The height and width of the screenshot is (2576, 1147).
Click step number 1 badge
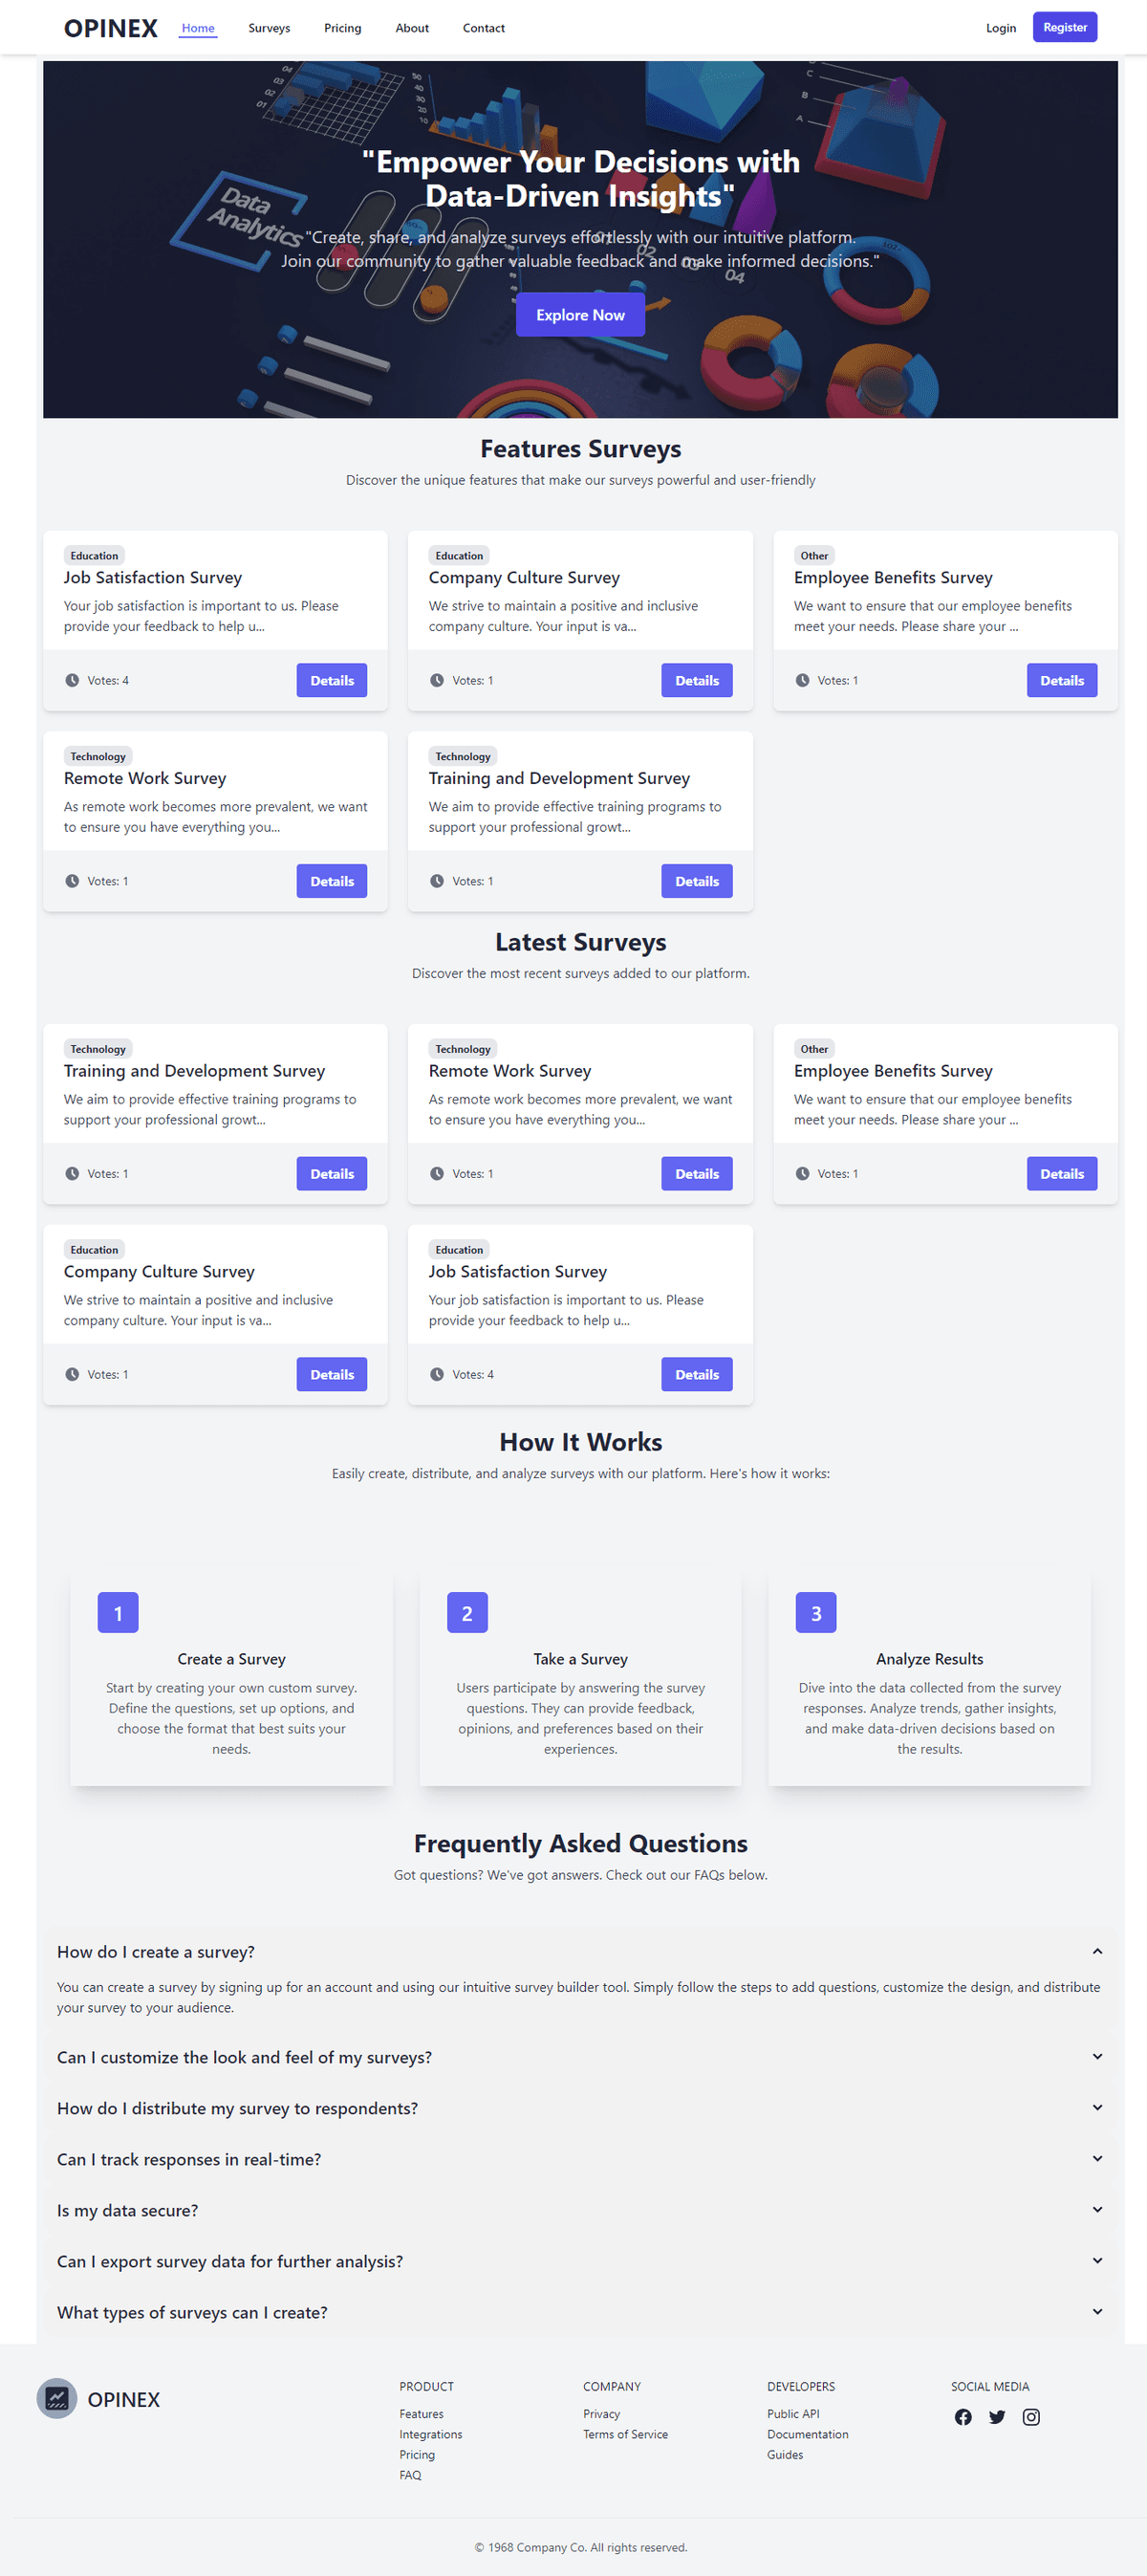[x=118, y=1612]
